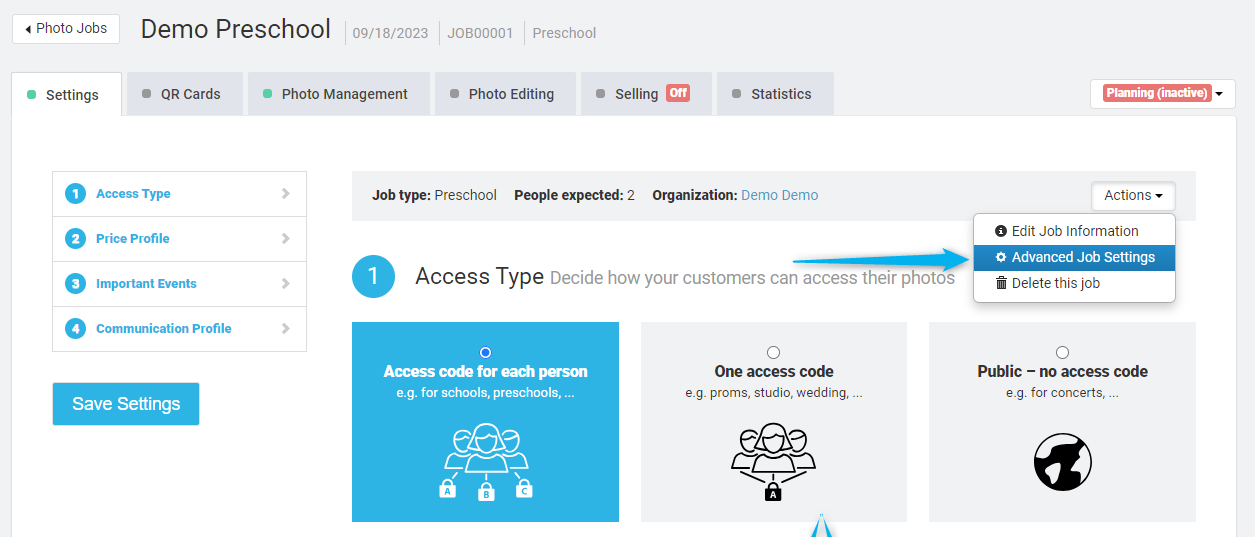Image resolution: width=1255 pixels, height=537 pixels.
Task: Click the red Off badge on Selling tab
Action: coord(678,93)
